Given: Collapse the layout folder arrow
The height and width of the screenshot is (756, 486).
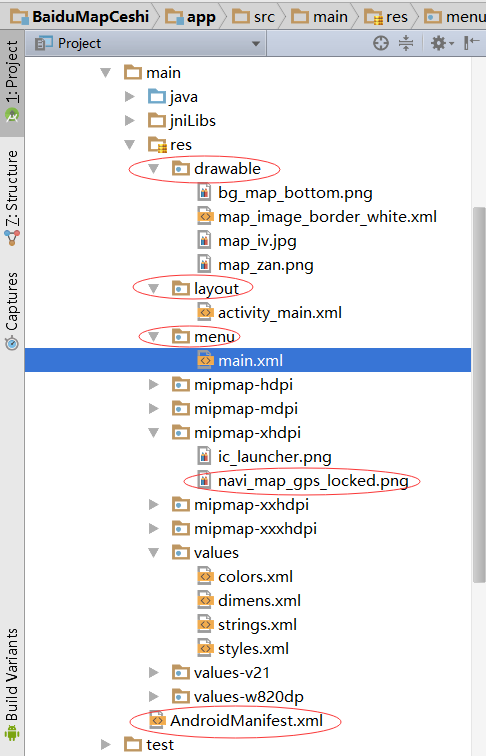Looking at the screenshot, I should click(154, 289).
